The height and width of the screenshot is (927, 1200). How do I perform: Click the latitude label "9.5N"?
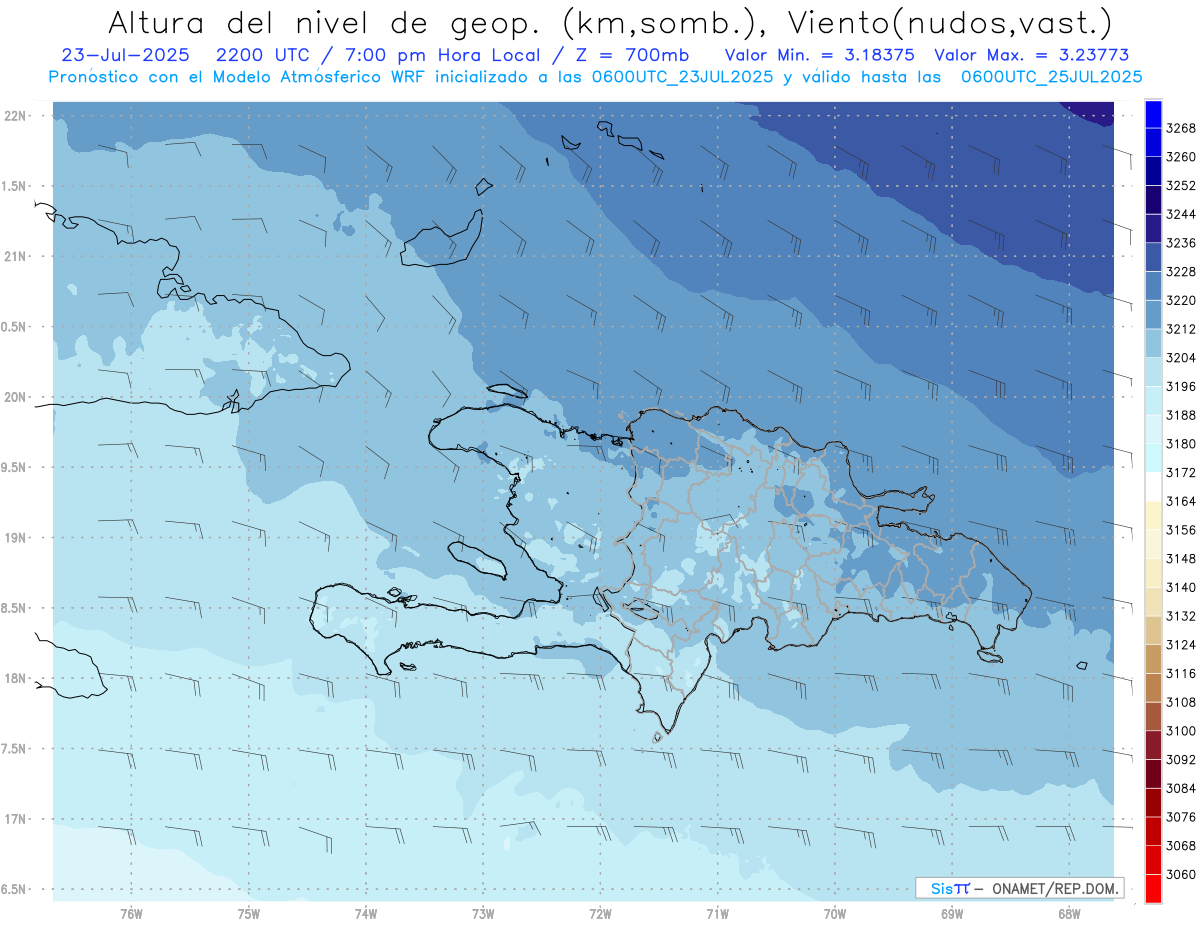point(14,468)
